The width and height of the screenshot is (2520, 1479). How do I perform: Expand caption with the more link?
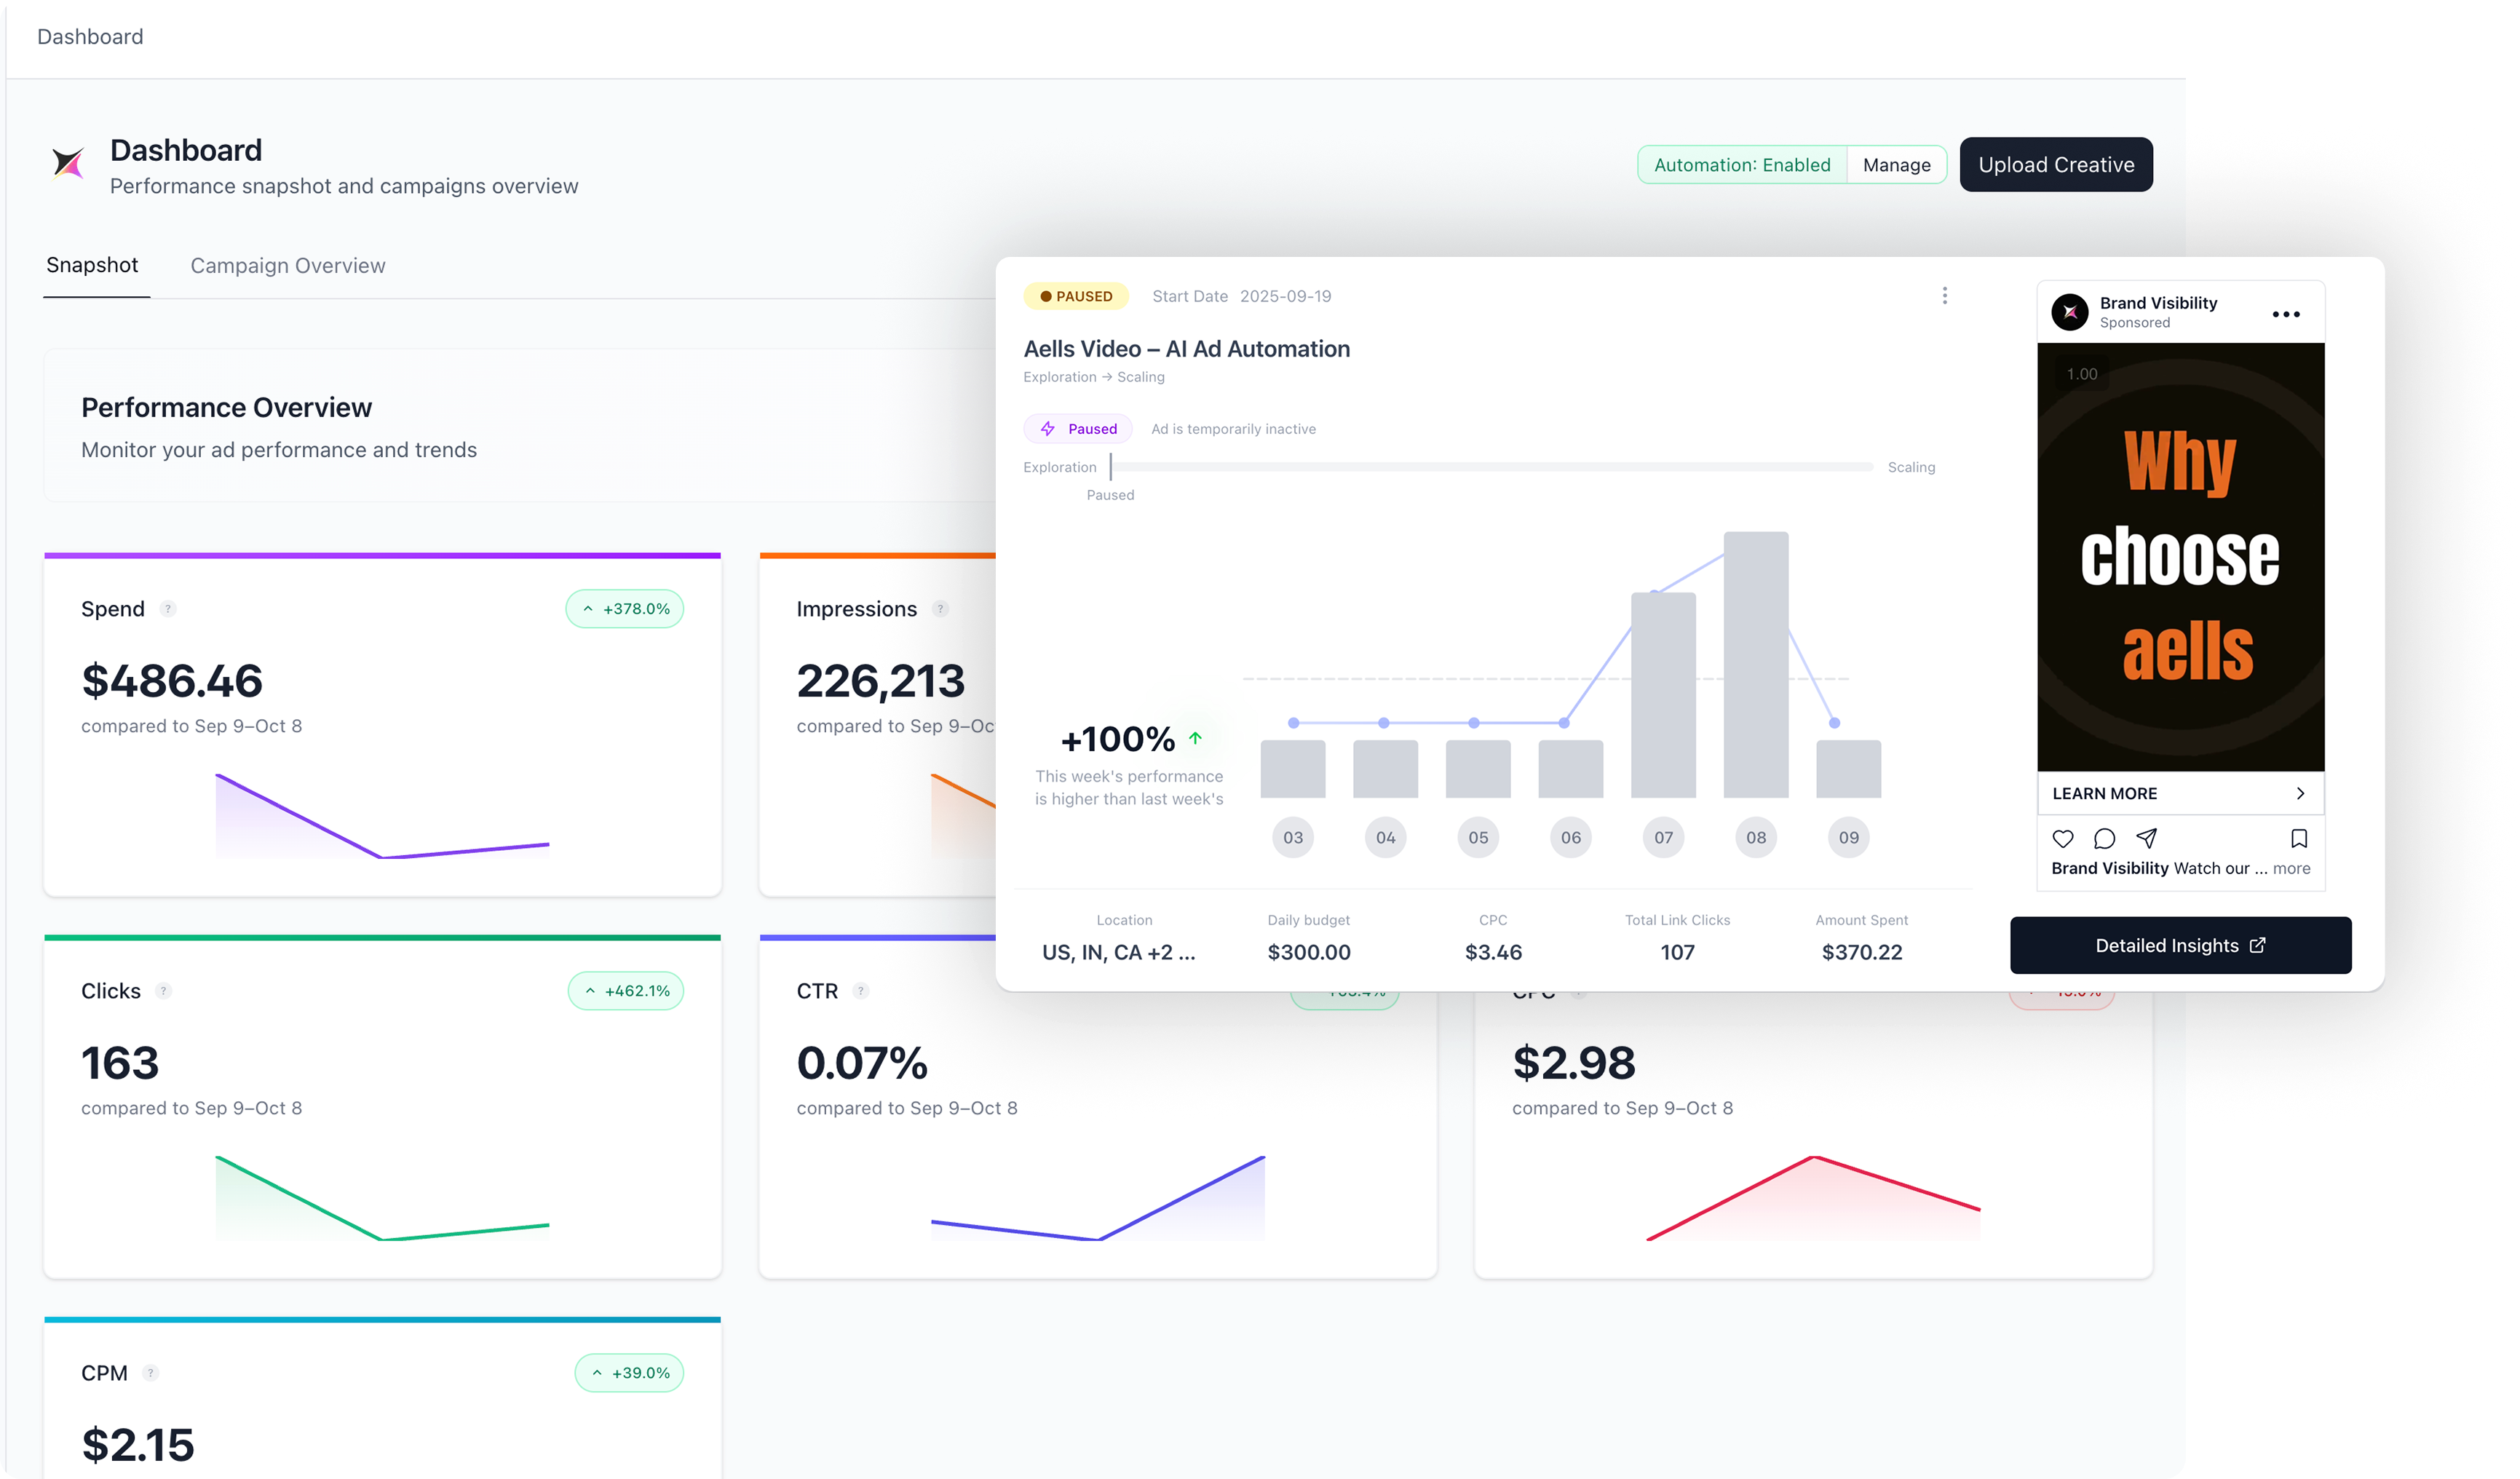pyautogui.click(x=2291, y=868)
